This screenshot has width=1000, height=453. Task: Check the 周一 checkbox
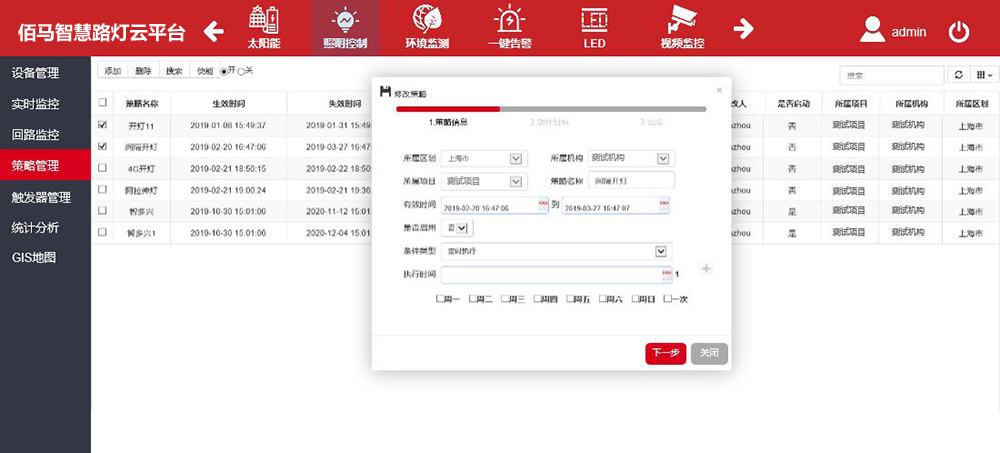(439, 299)
